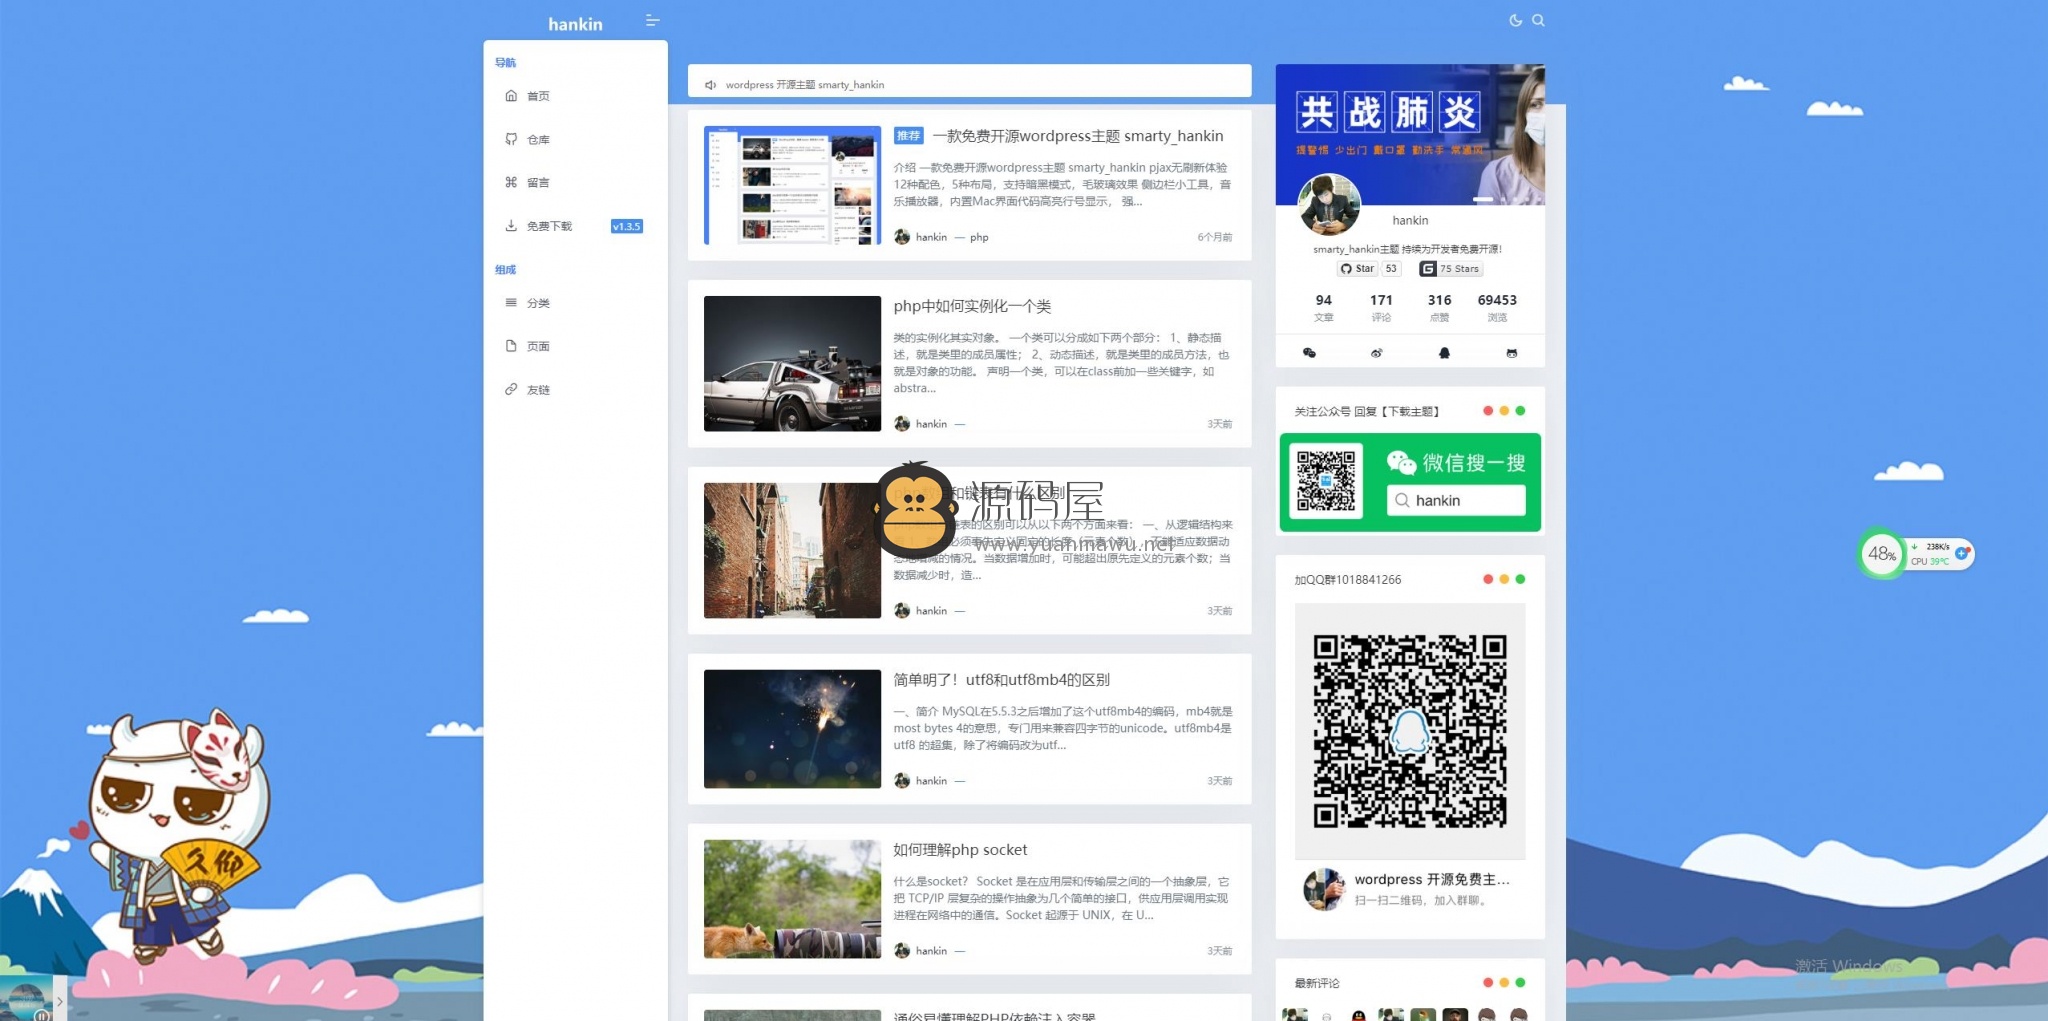Open announcement wordpress 开源主题 smarty_hankin
The width and height of the screenshot is (2048, 1021).
coord(805,85)
